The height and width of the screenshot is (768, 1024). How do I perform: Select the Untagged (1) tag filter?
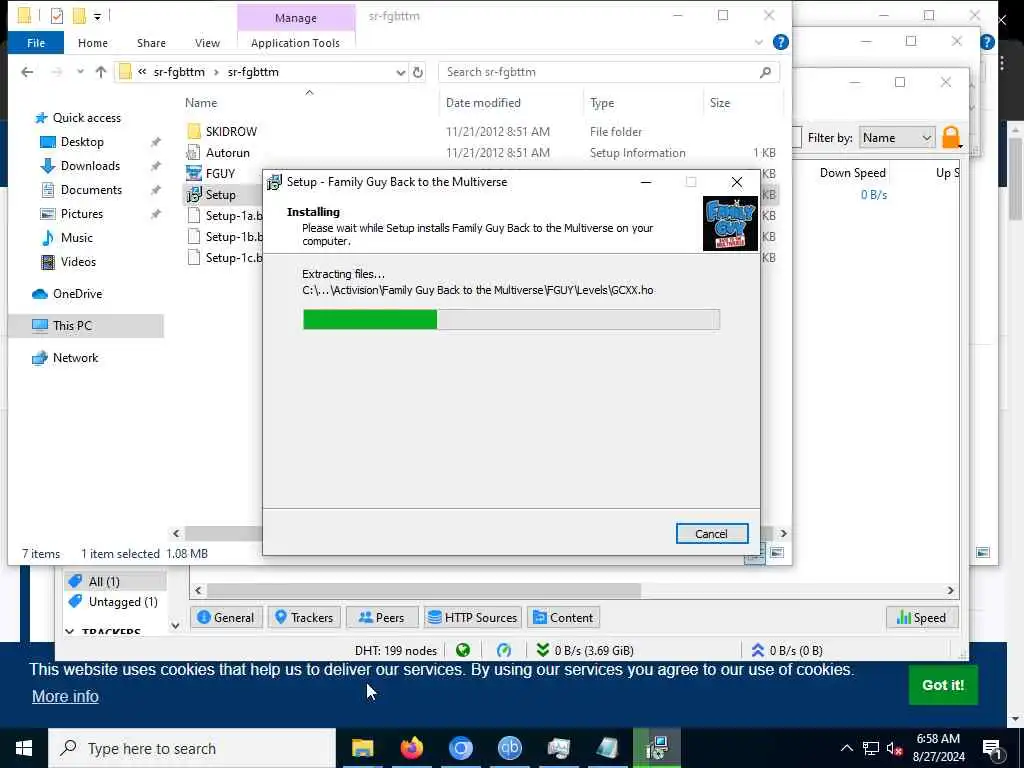pos(116,601)
